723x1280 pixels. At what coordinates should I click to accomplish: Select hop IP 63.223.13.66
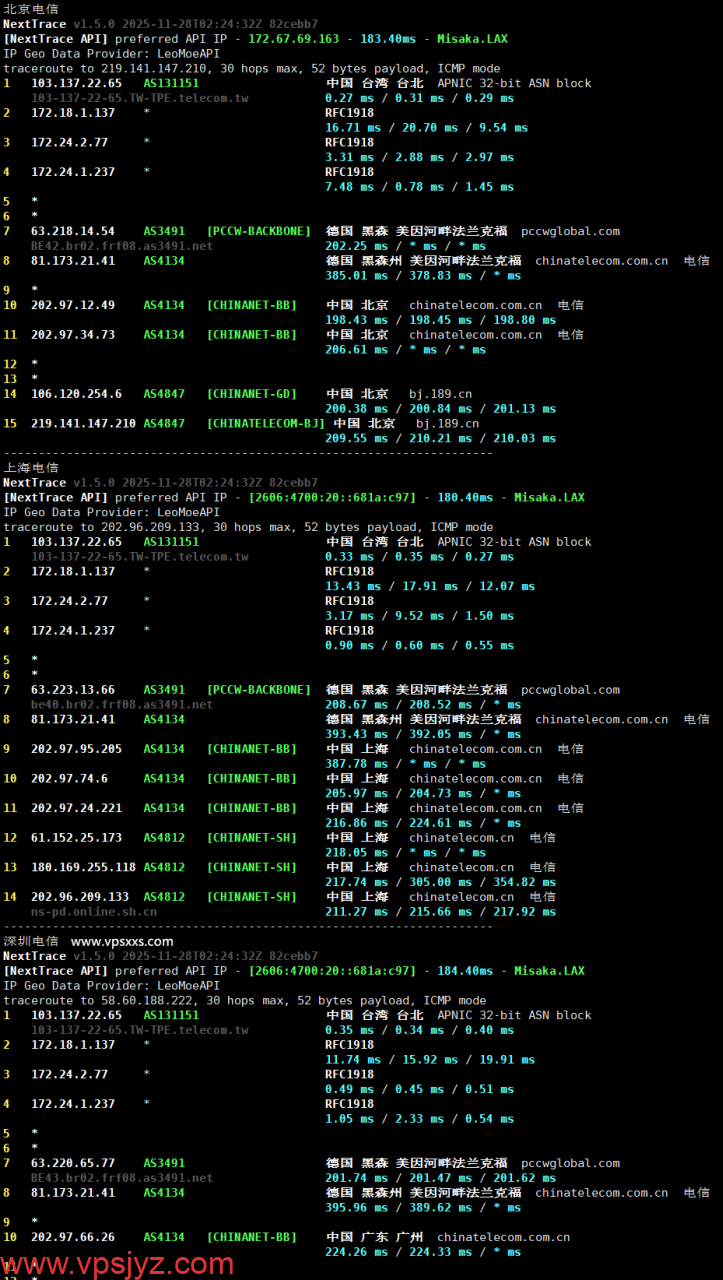tap(73, 689)
